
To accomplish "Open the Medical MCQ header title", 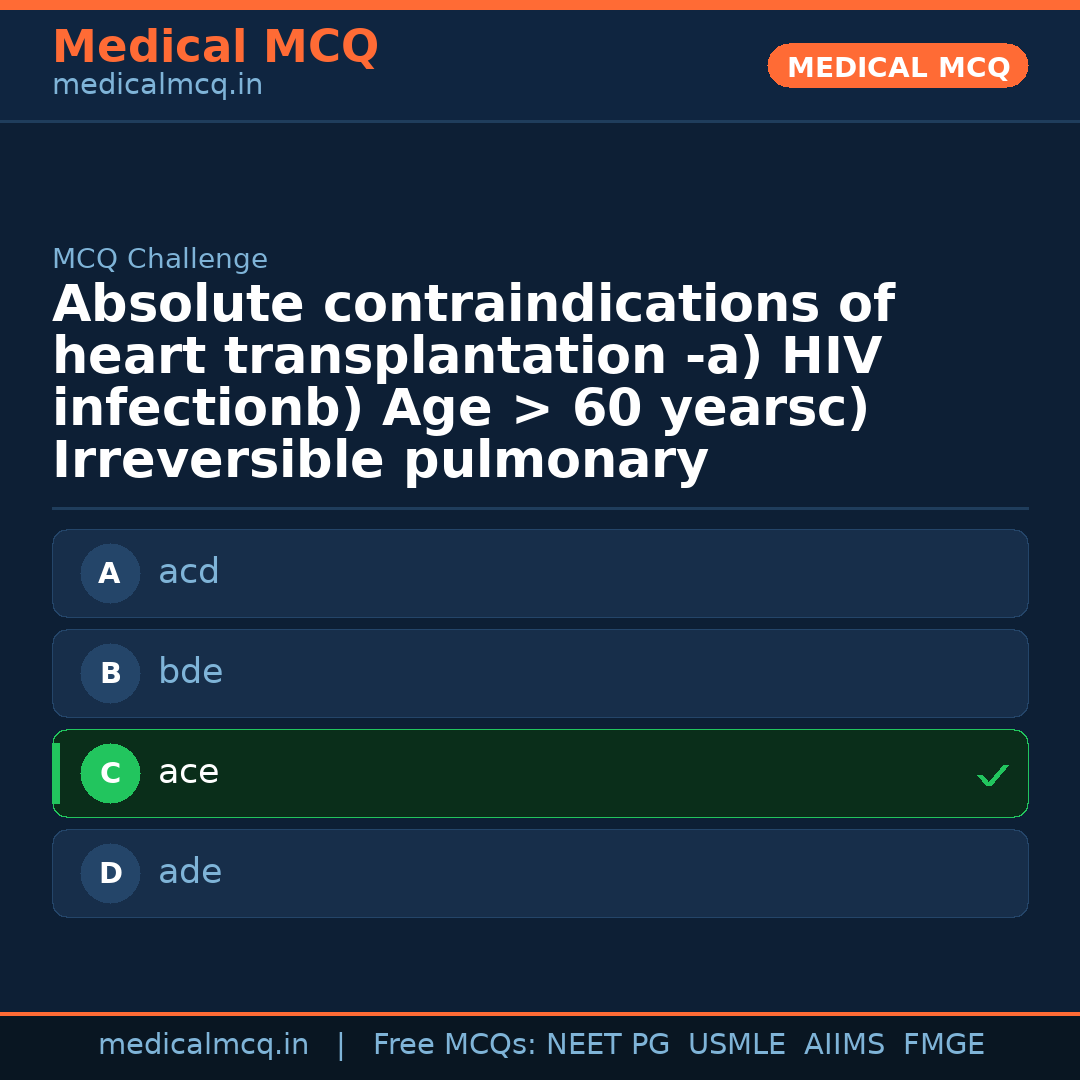I will (215, 47).
